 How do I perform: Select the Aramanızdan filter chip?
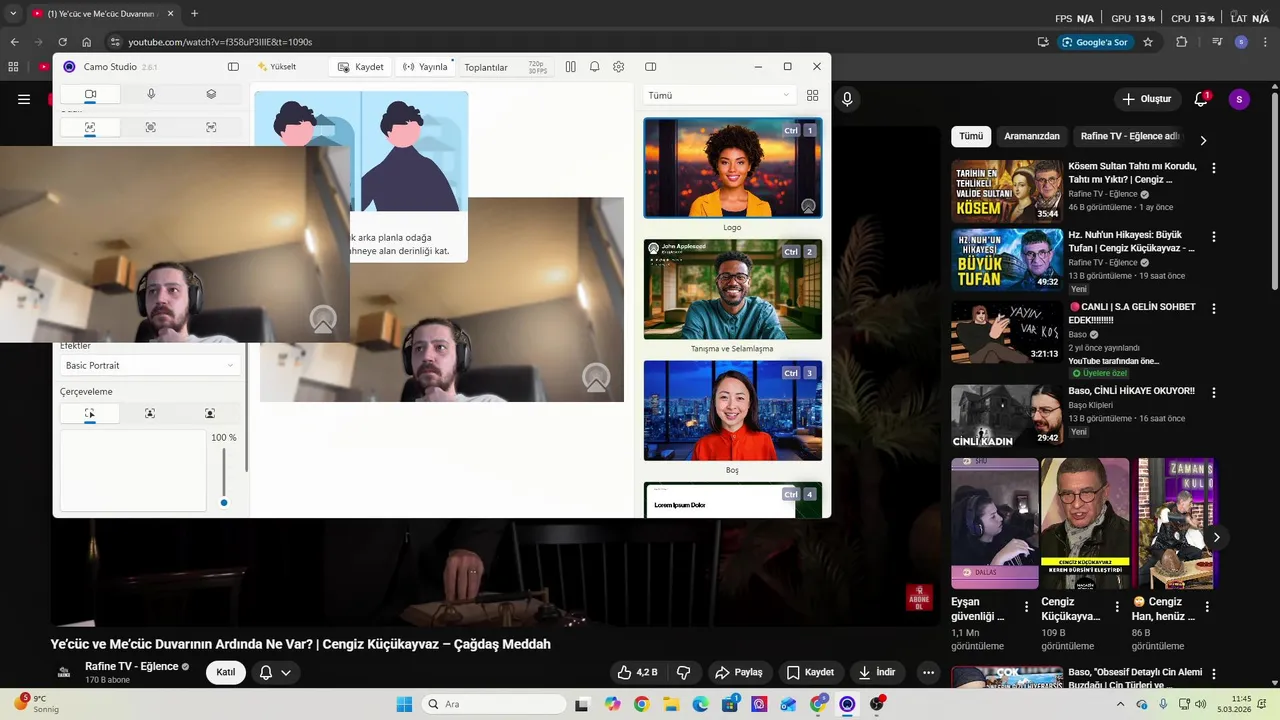1032,136
